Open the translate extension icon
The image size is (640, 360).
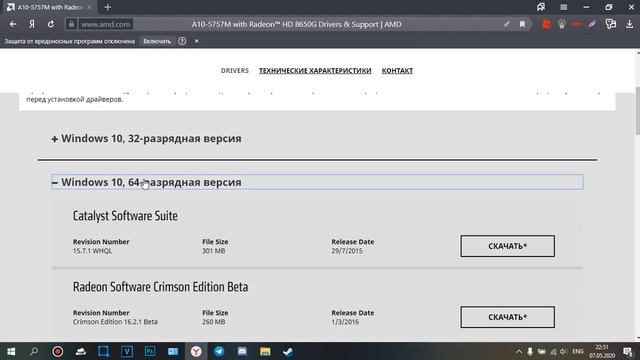coord(611,24)
